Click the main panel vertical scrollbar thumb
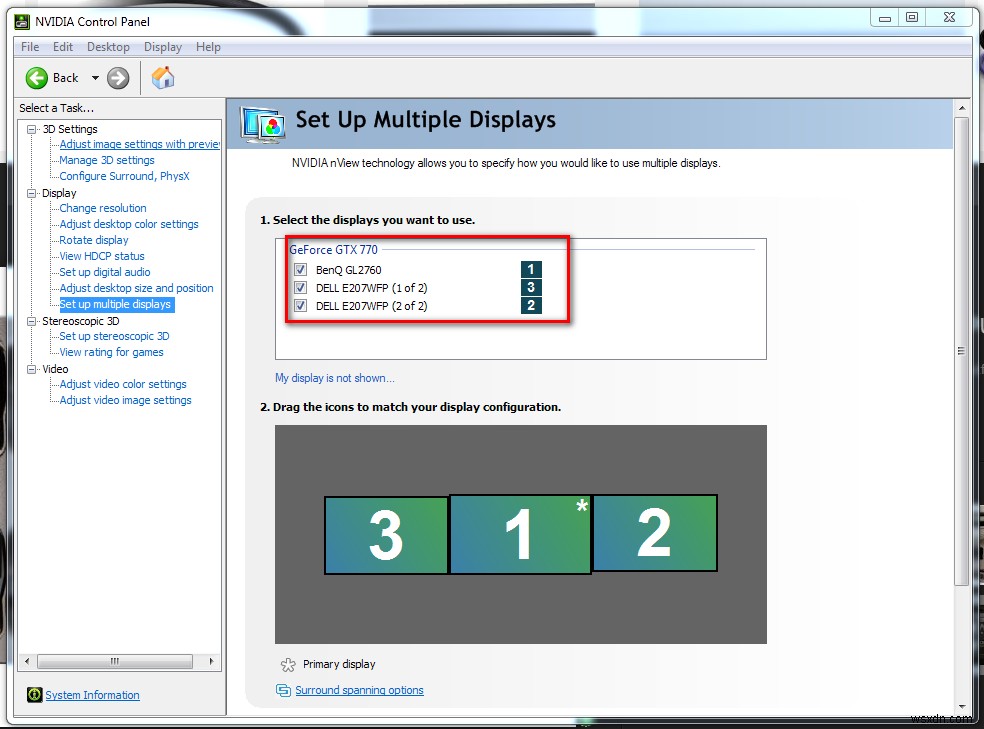The image size is (984, 729). click(x=961, y=351)
